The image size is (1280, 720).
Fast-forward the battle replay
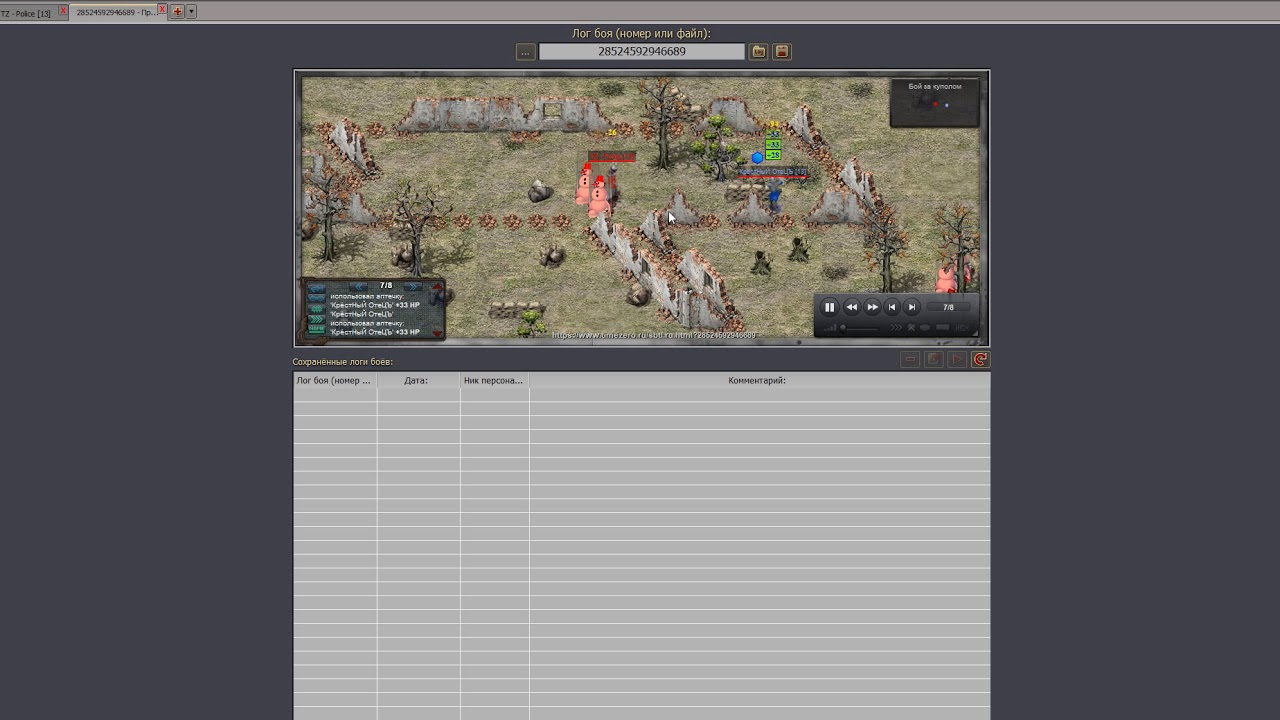[x=872, y=307]
